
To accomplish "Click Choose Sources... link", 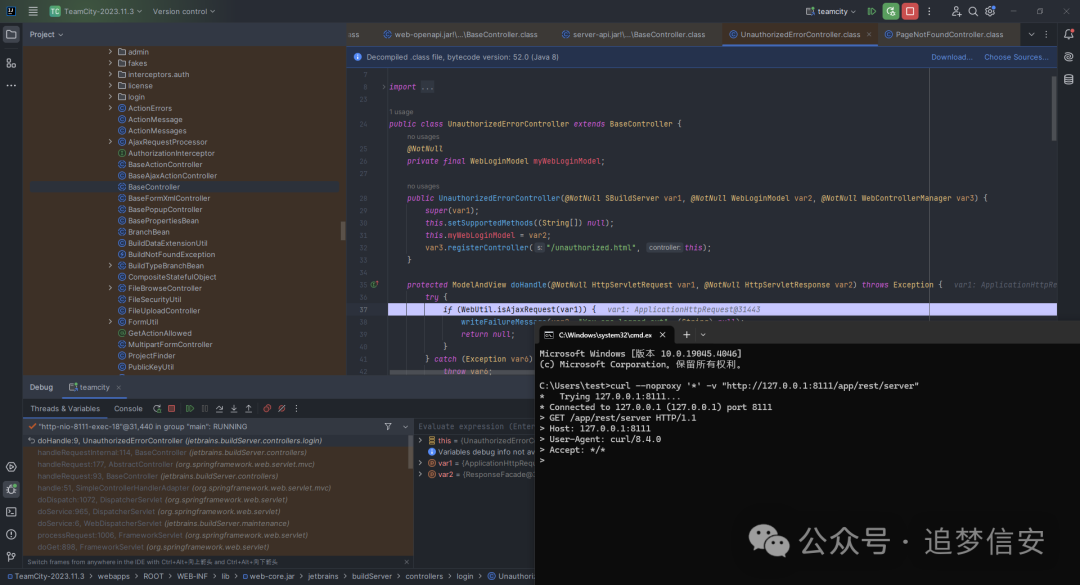I will [1016, 57].
